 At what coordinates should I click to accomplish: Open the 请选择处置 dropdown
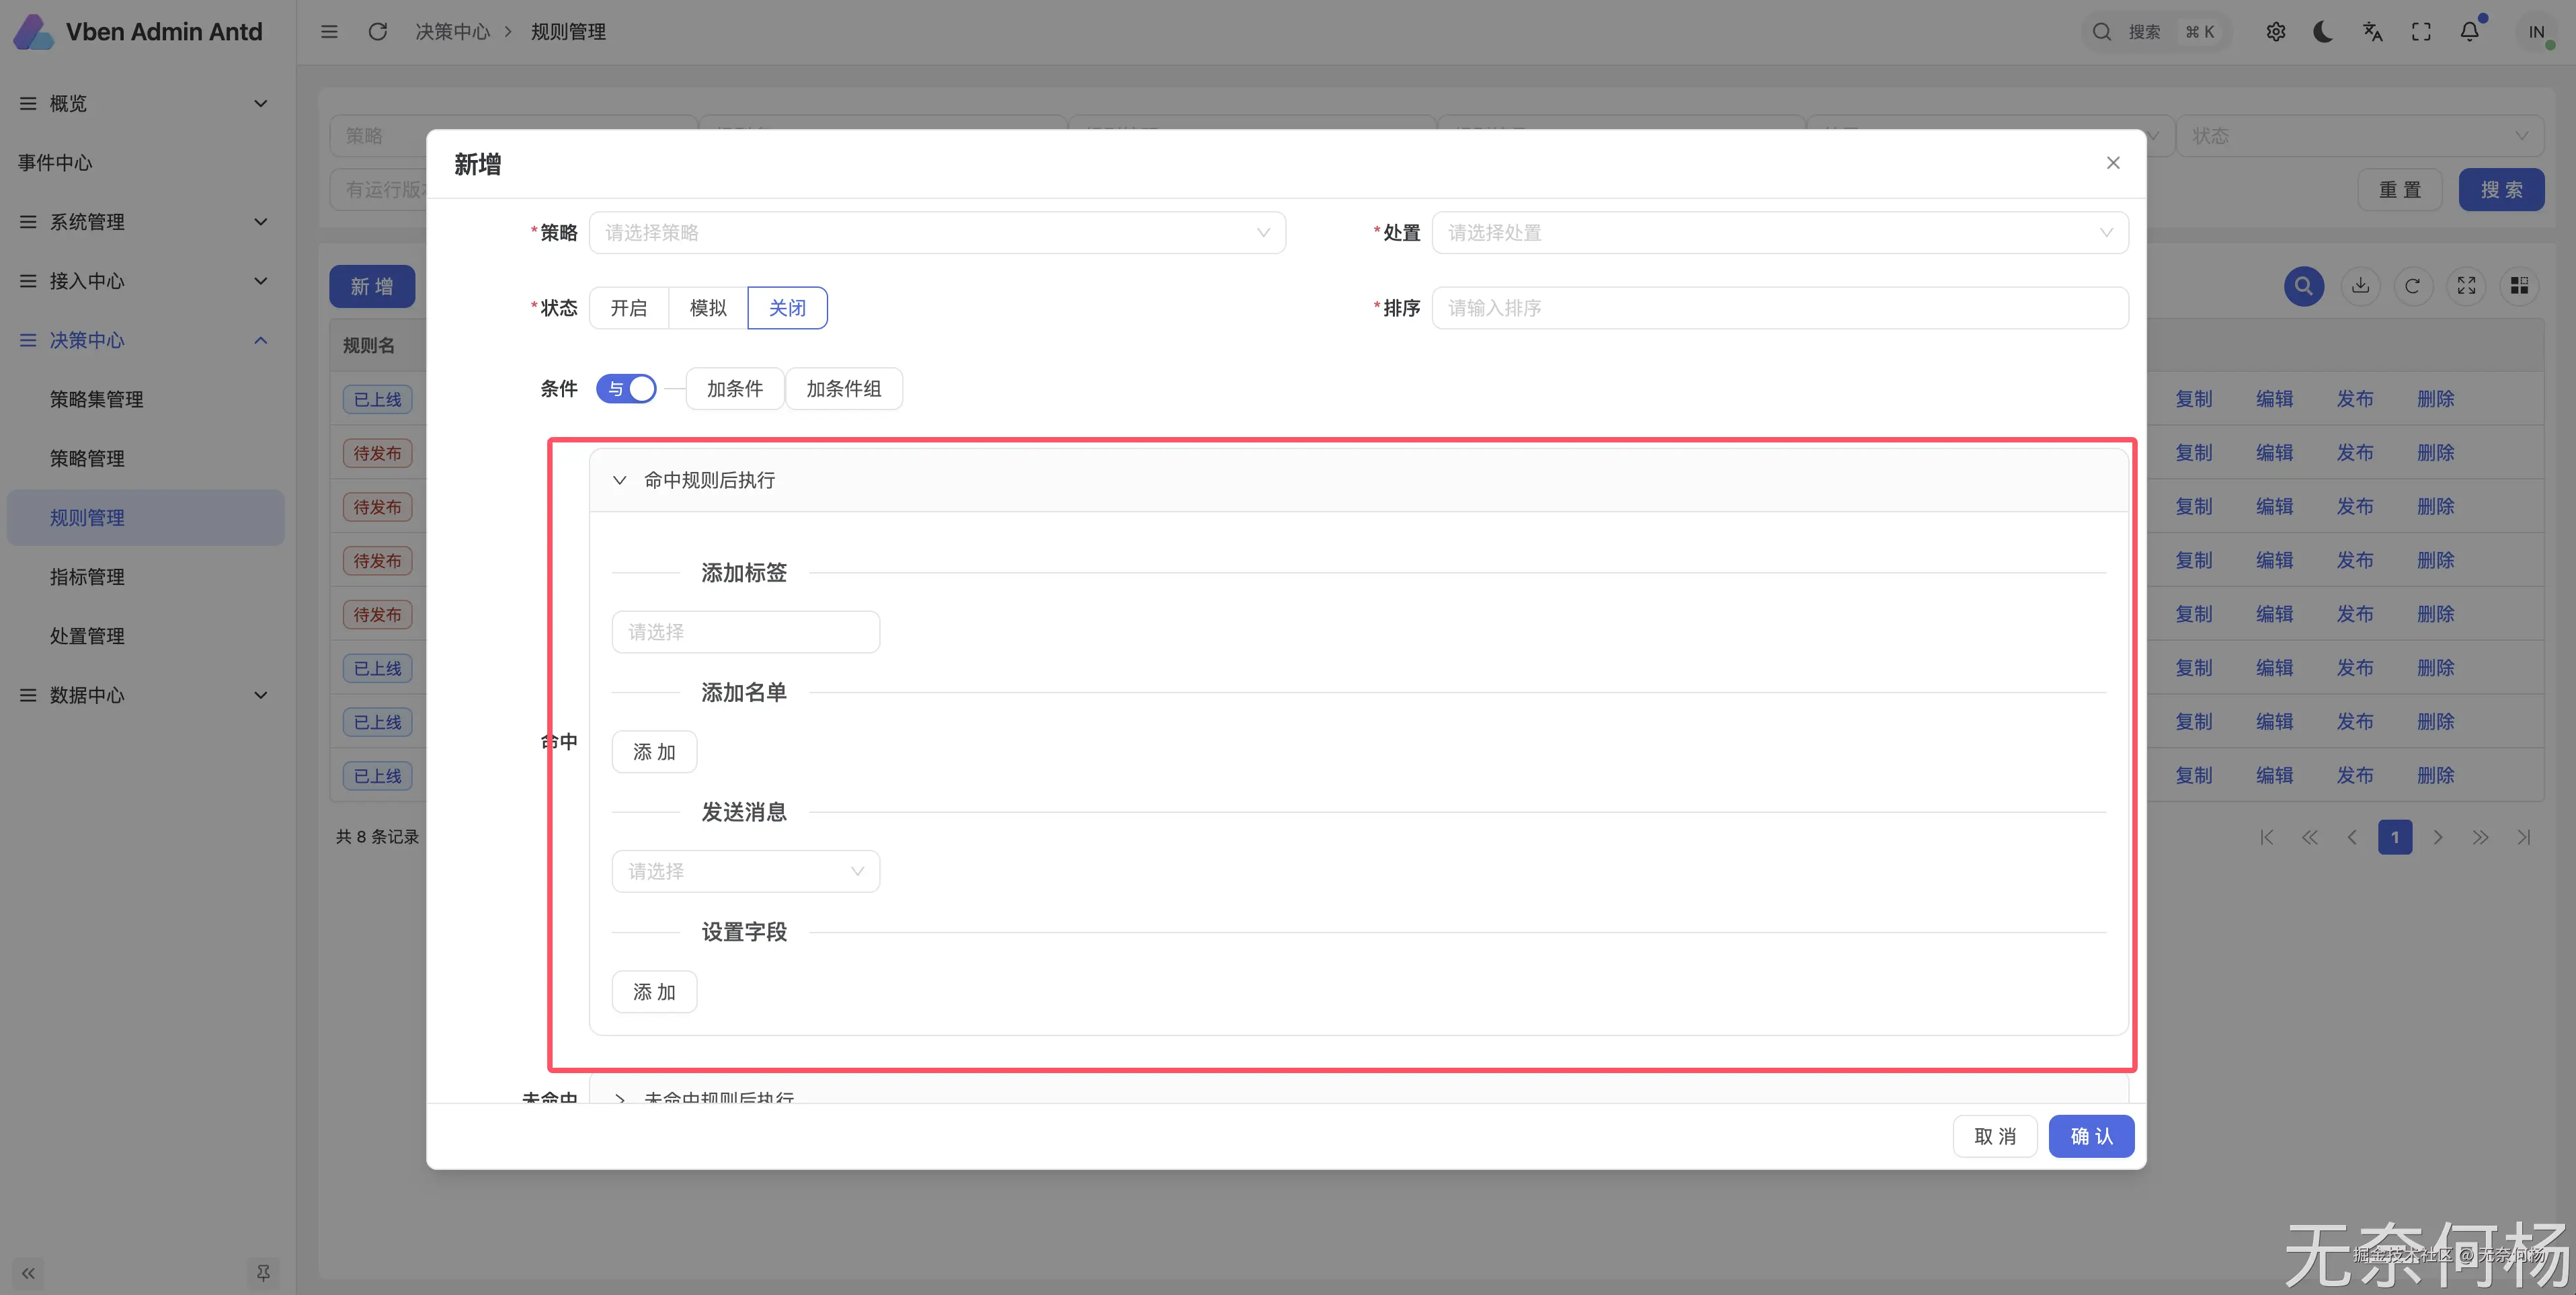point(1779,233)
